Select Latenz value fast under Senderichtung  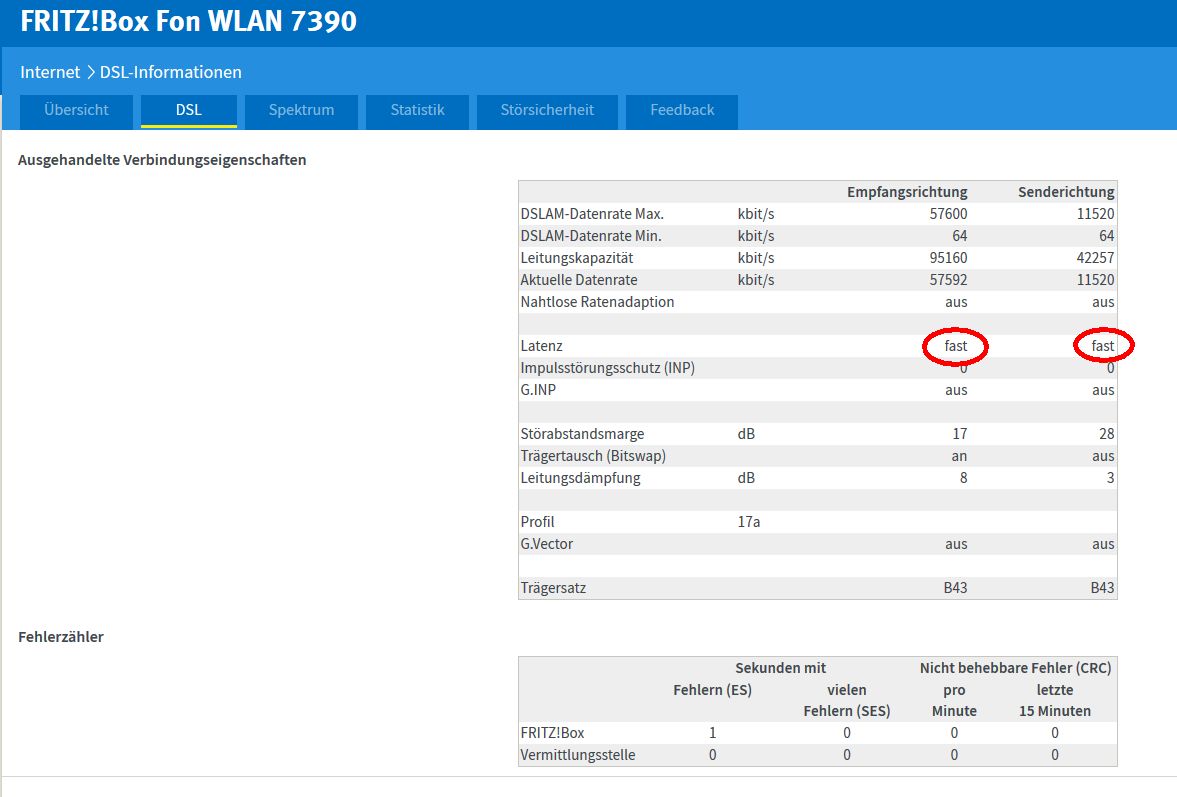1103,346
